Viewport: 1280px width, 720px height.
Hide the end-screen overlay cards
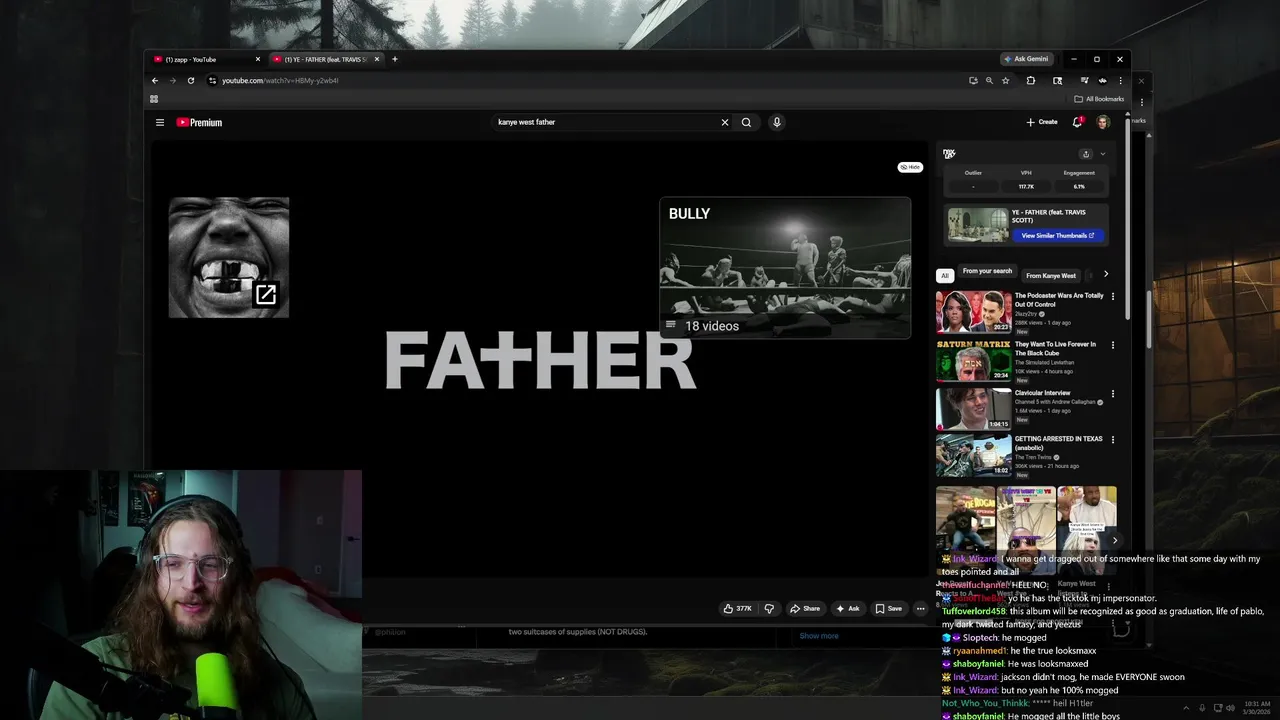(x=910, y=167)
